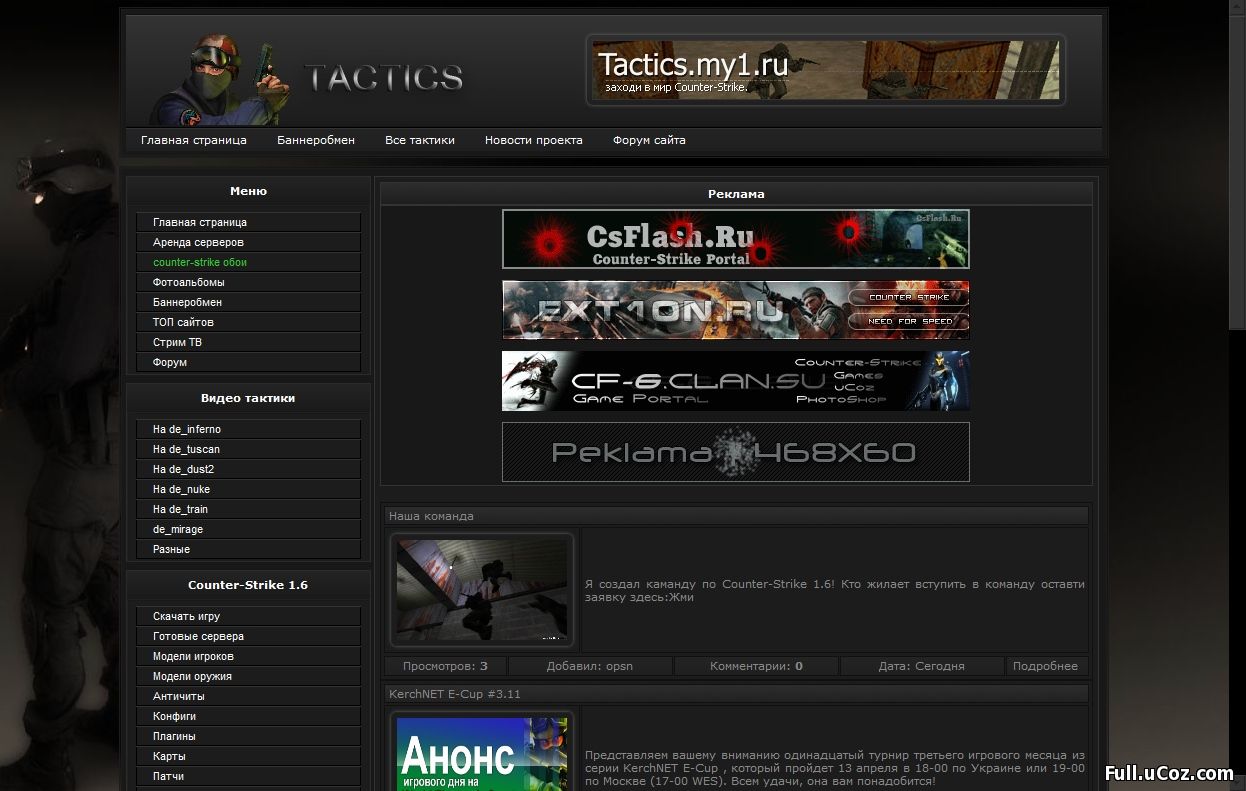Open Стрим ТВ sidebar link

click(248, 342)
